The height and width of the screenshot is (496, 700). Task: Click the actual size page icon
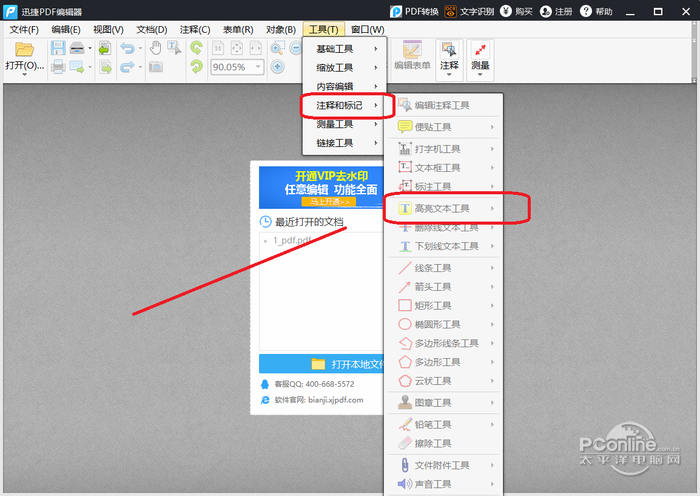point(218,48)
